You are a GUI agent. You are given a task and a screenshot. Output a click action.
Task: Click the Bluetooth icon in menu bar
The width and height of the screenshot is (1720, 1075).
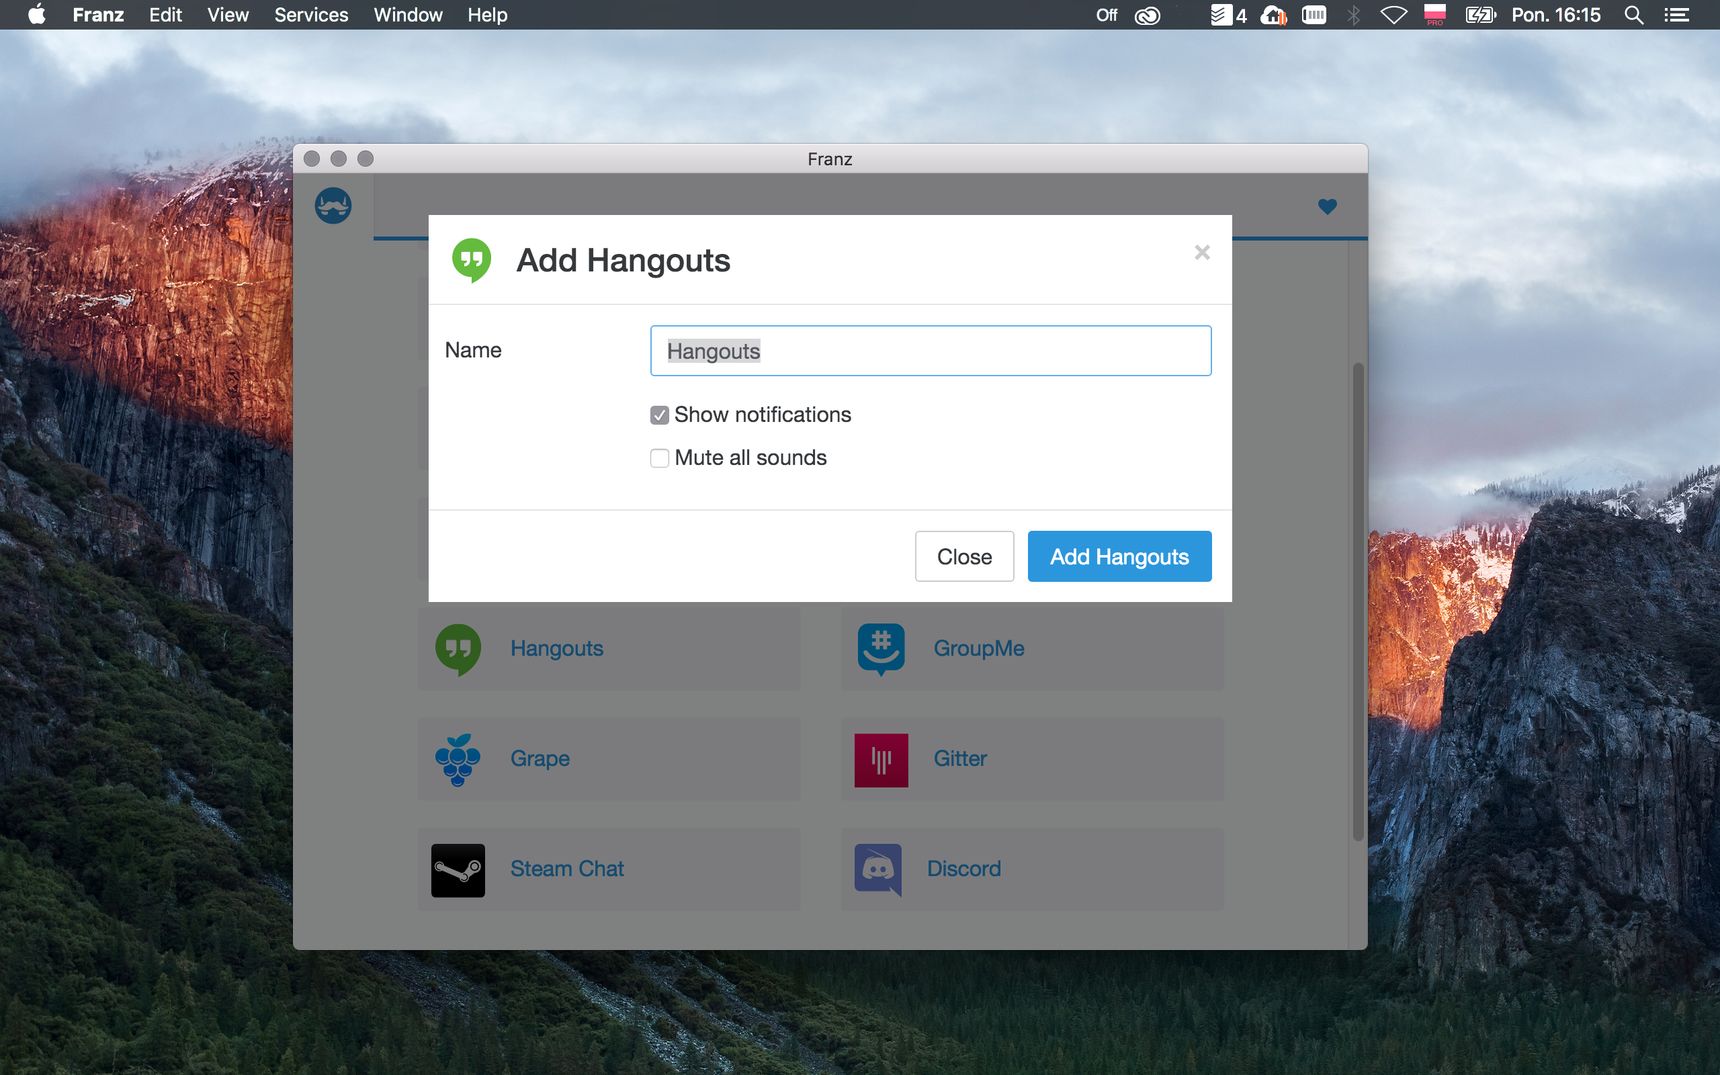[1353, 15]
